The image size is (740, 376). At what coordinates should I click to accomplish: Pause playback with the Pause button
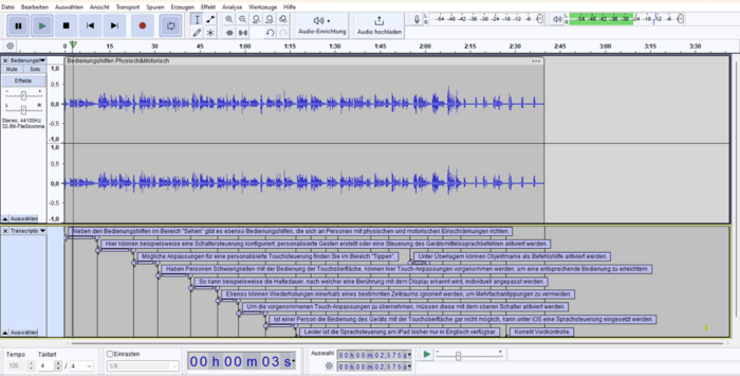[18, 26]
